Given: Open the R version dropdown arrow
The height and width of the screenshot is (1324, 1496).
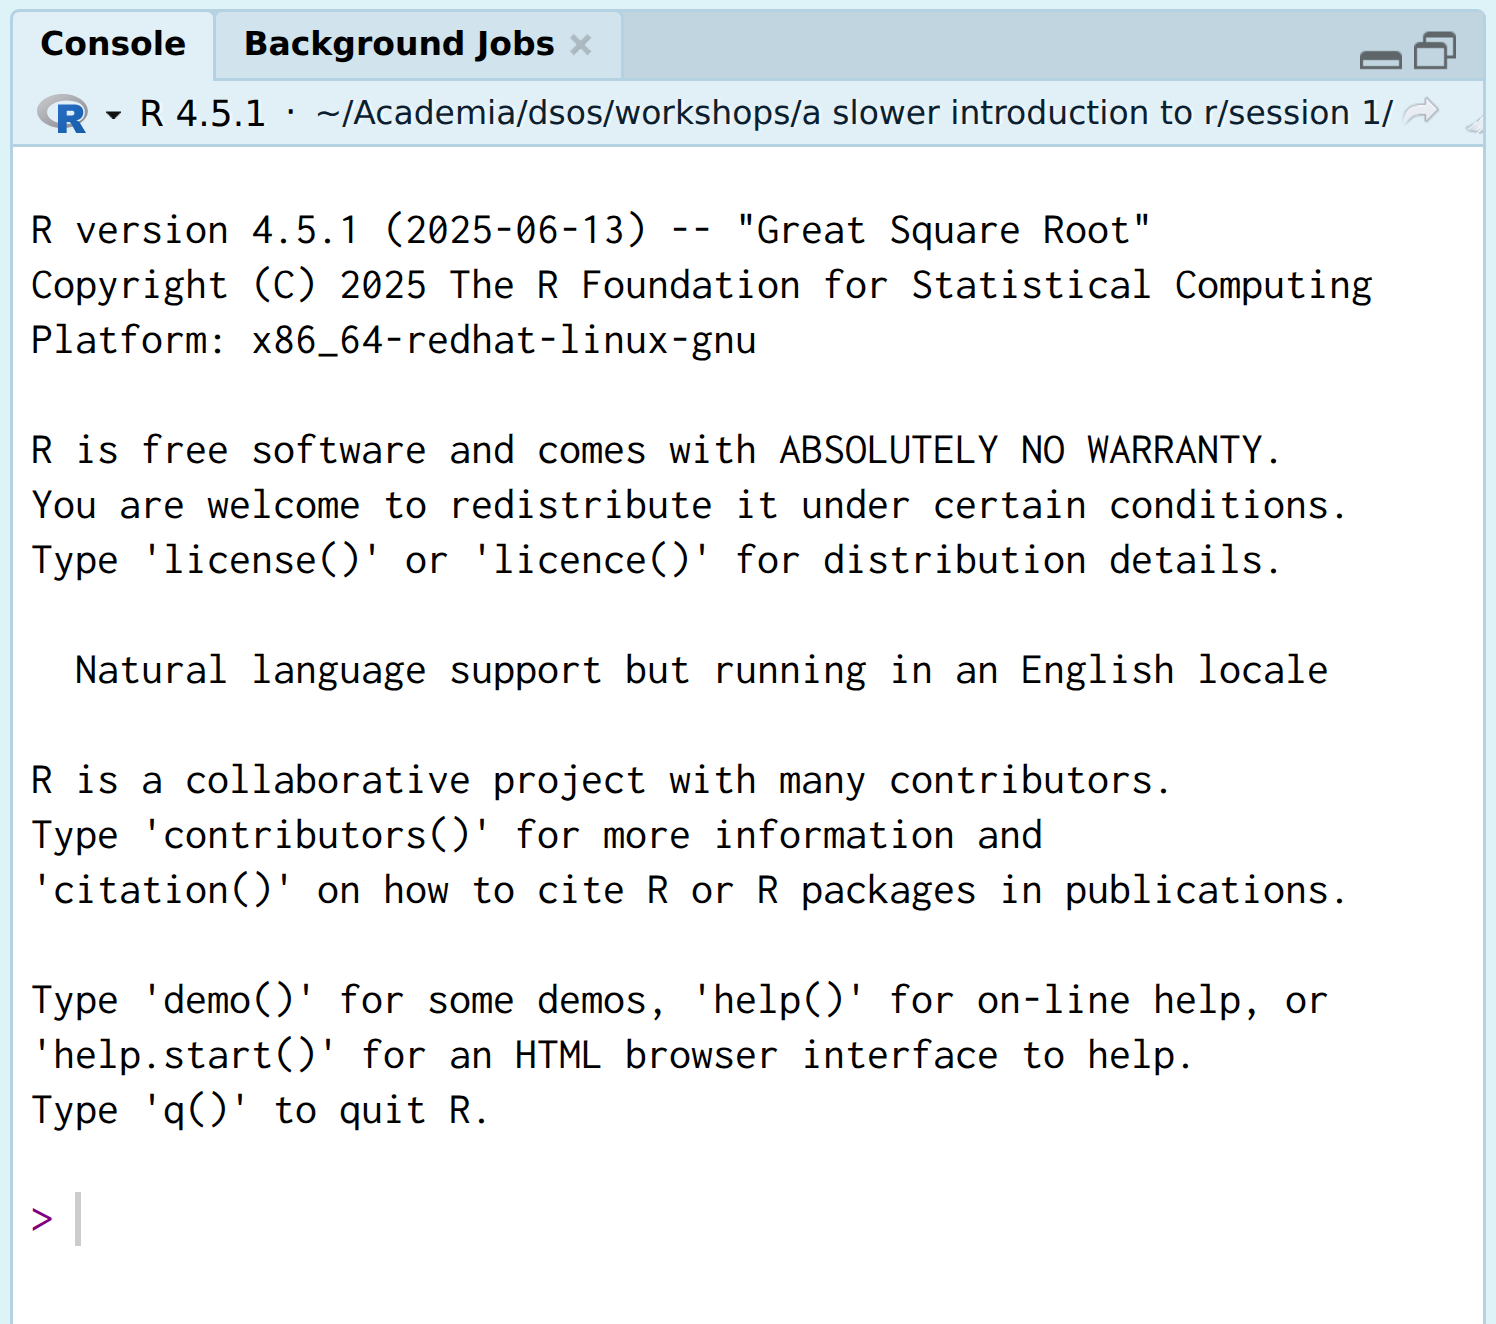Looking at the screenshot, I should tap(113, 115).
